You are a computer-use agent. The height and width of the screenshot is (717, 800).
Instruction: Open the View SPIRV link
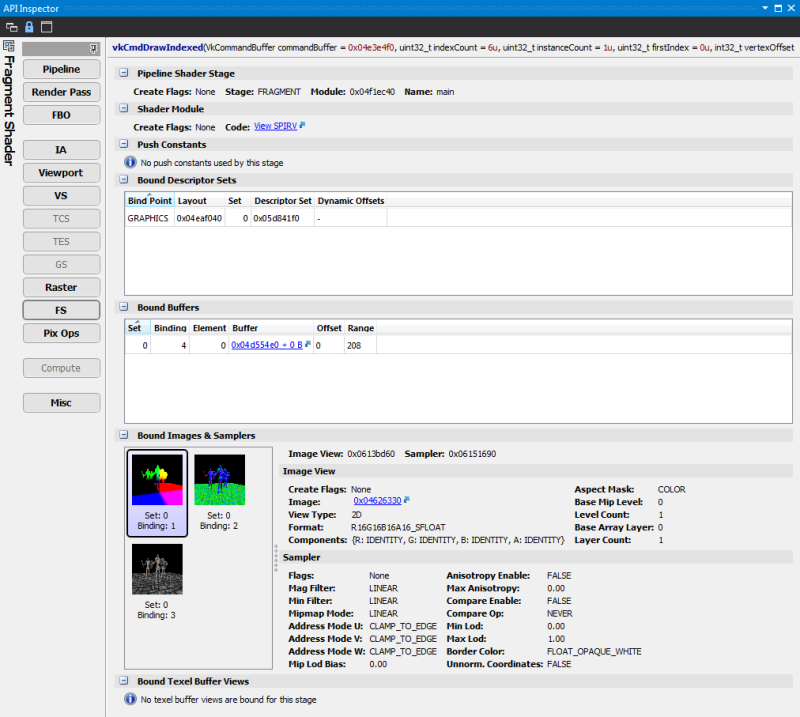[275, 127]
